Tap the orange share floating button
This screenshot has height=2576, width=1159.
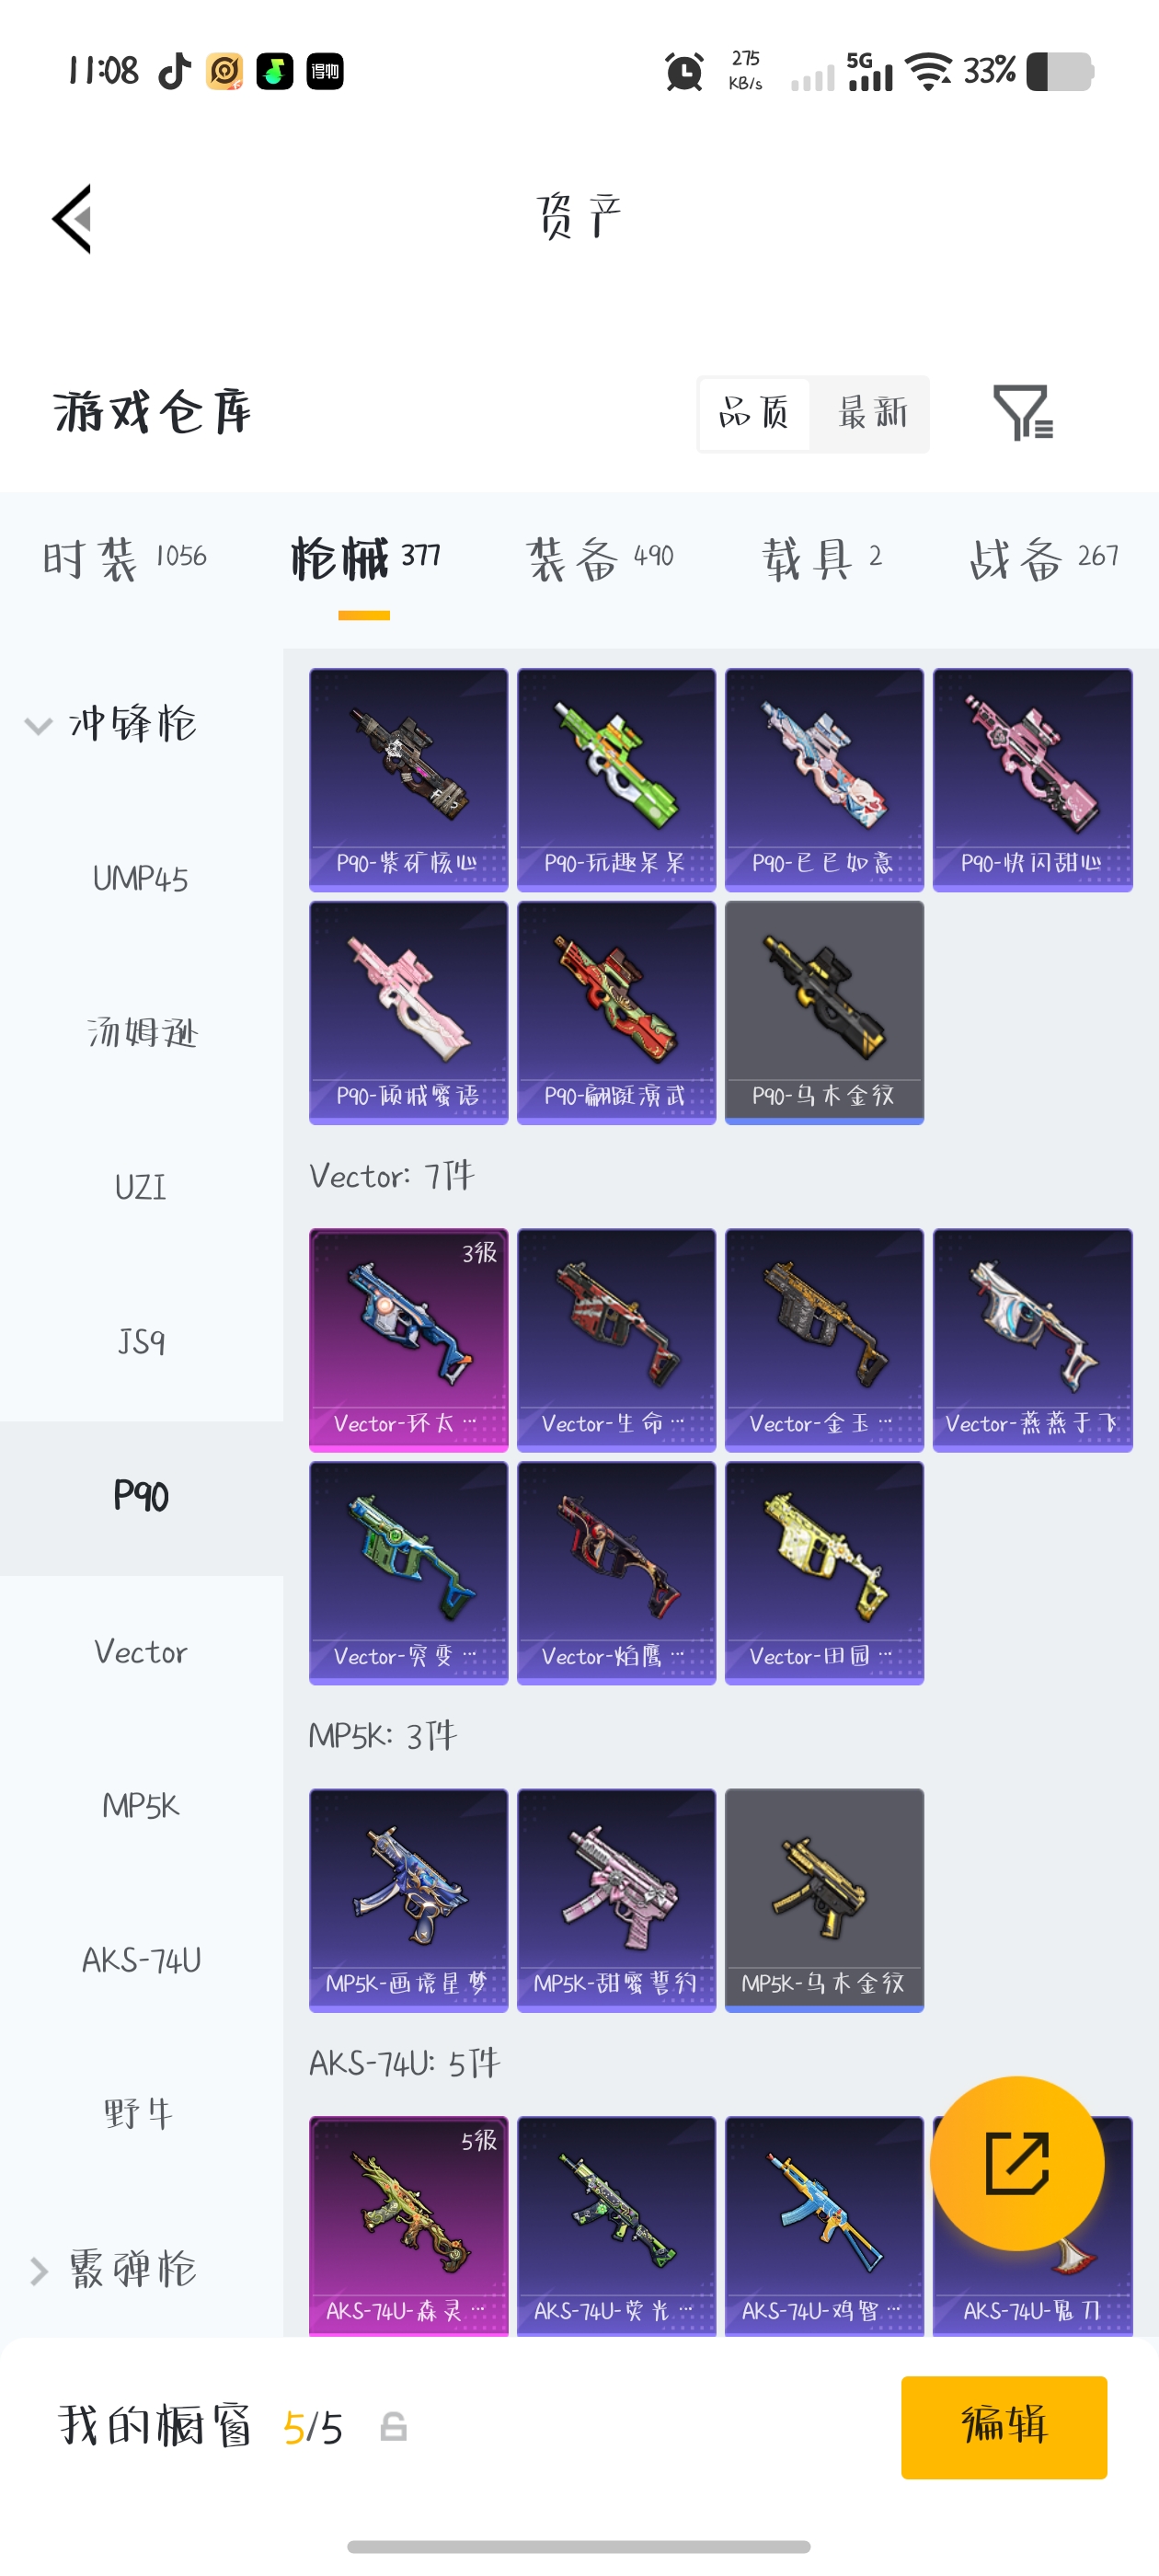point(1017,2163)
